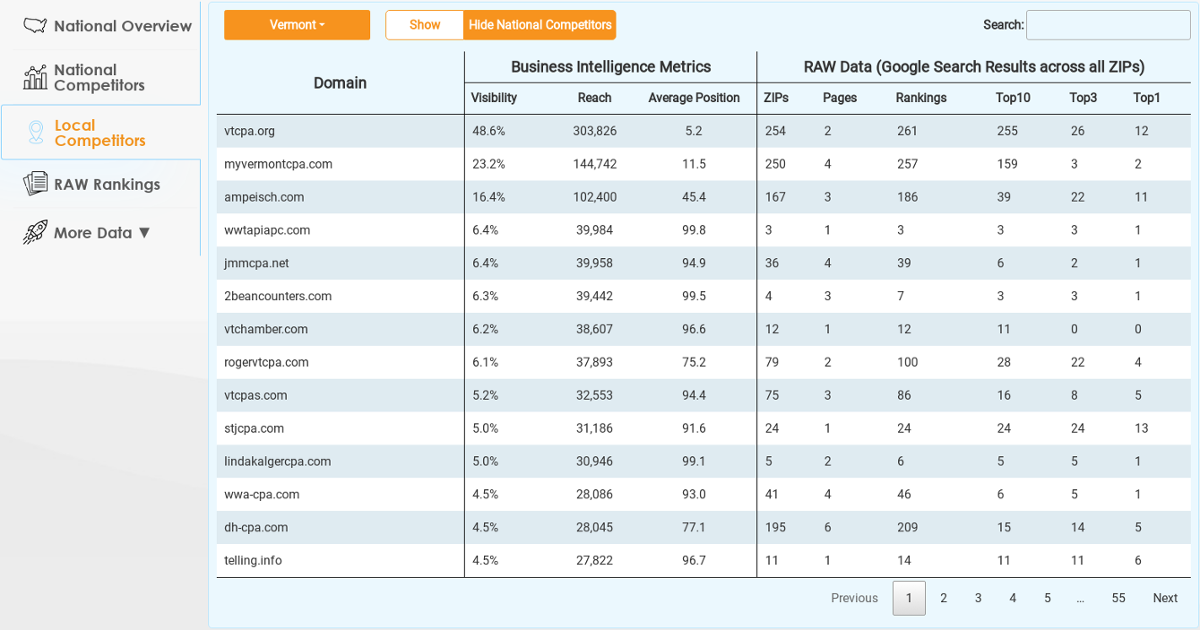Sort by Average Position column
This screenshot has width=1200, height=630.
click(694, 98)
